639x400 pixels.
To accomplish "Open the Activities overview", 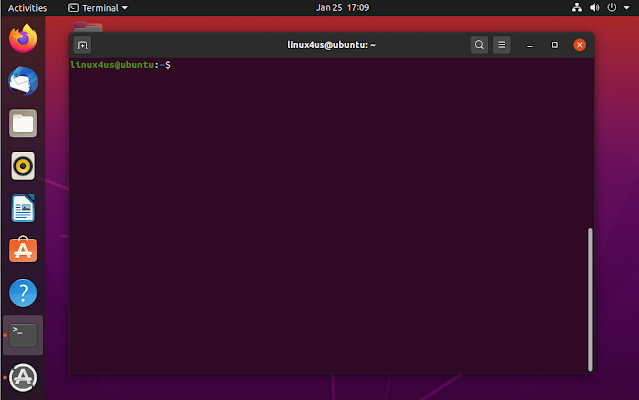I will [x=27, y=8].
